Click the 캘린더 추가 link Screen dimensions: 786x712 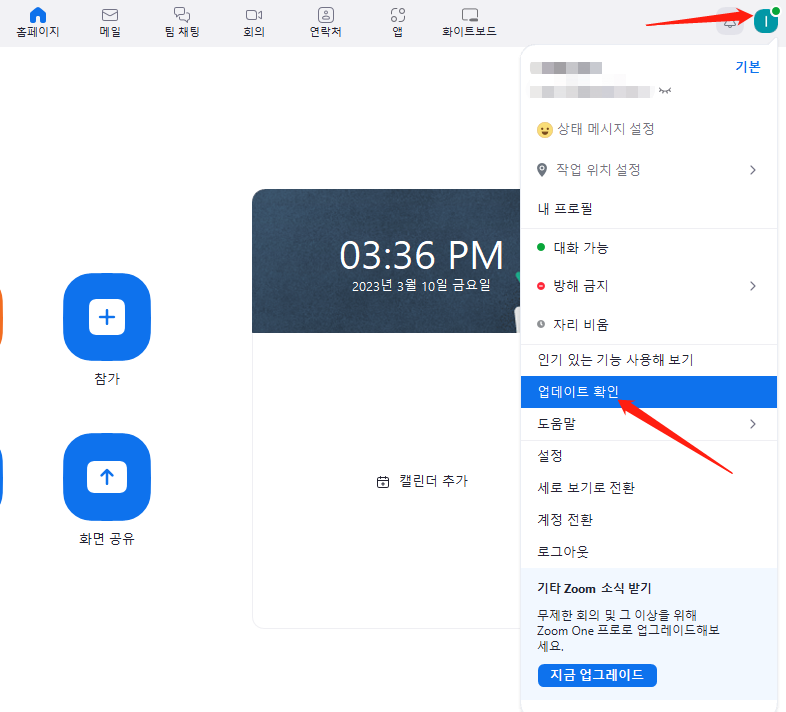click(x=433, y=481)
